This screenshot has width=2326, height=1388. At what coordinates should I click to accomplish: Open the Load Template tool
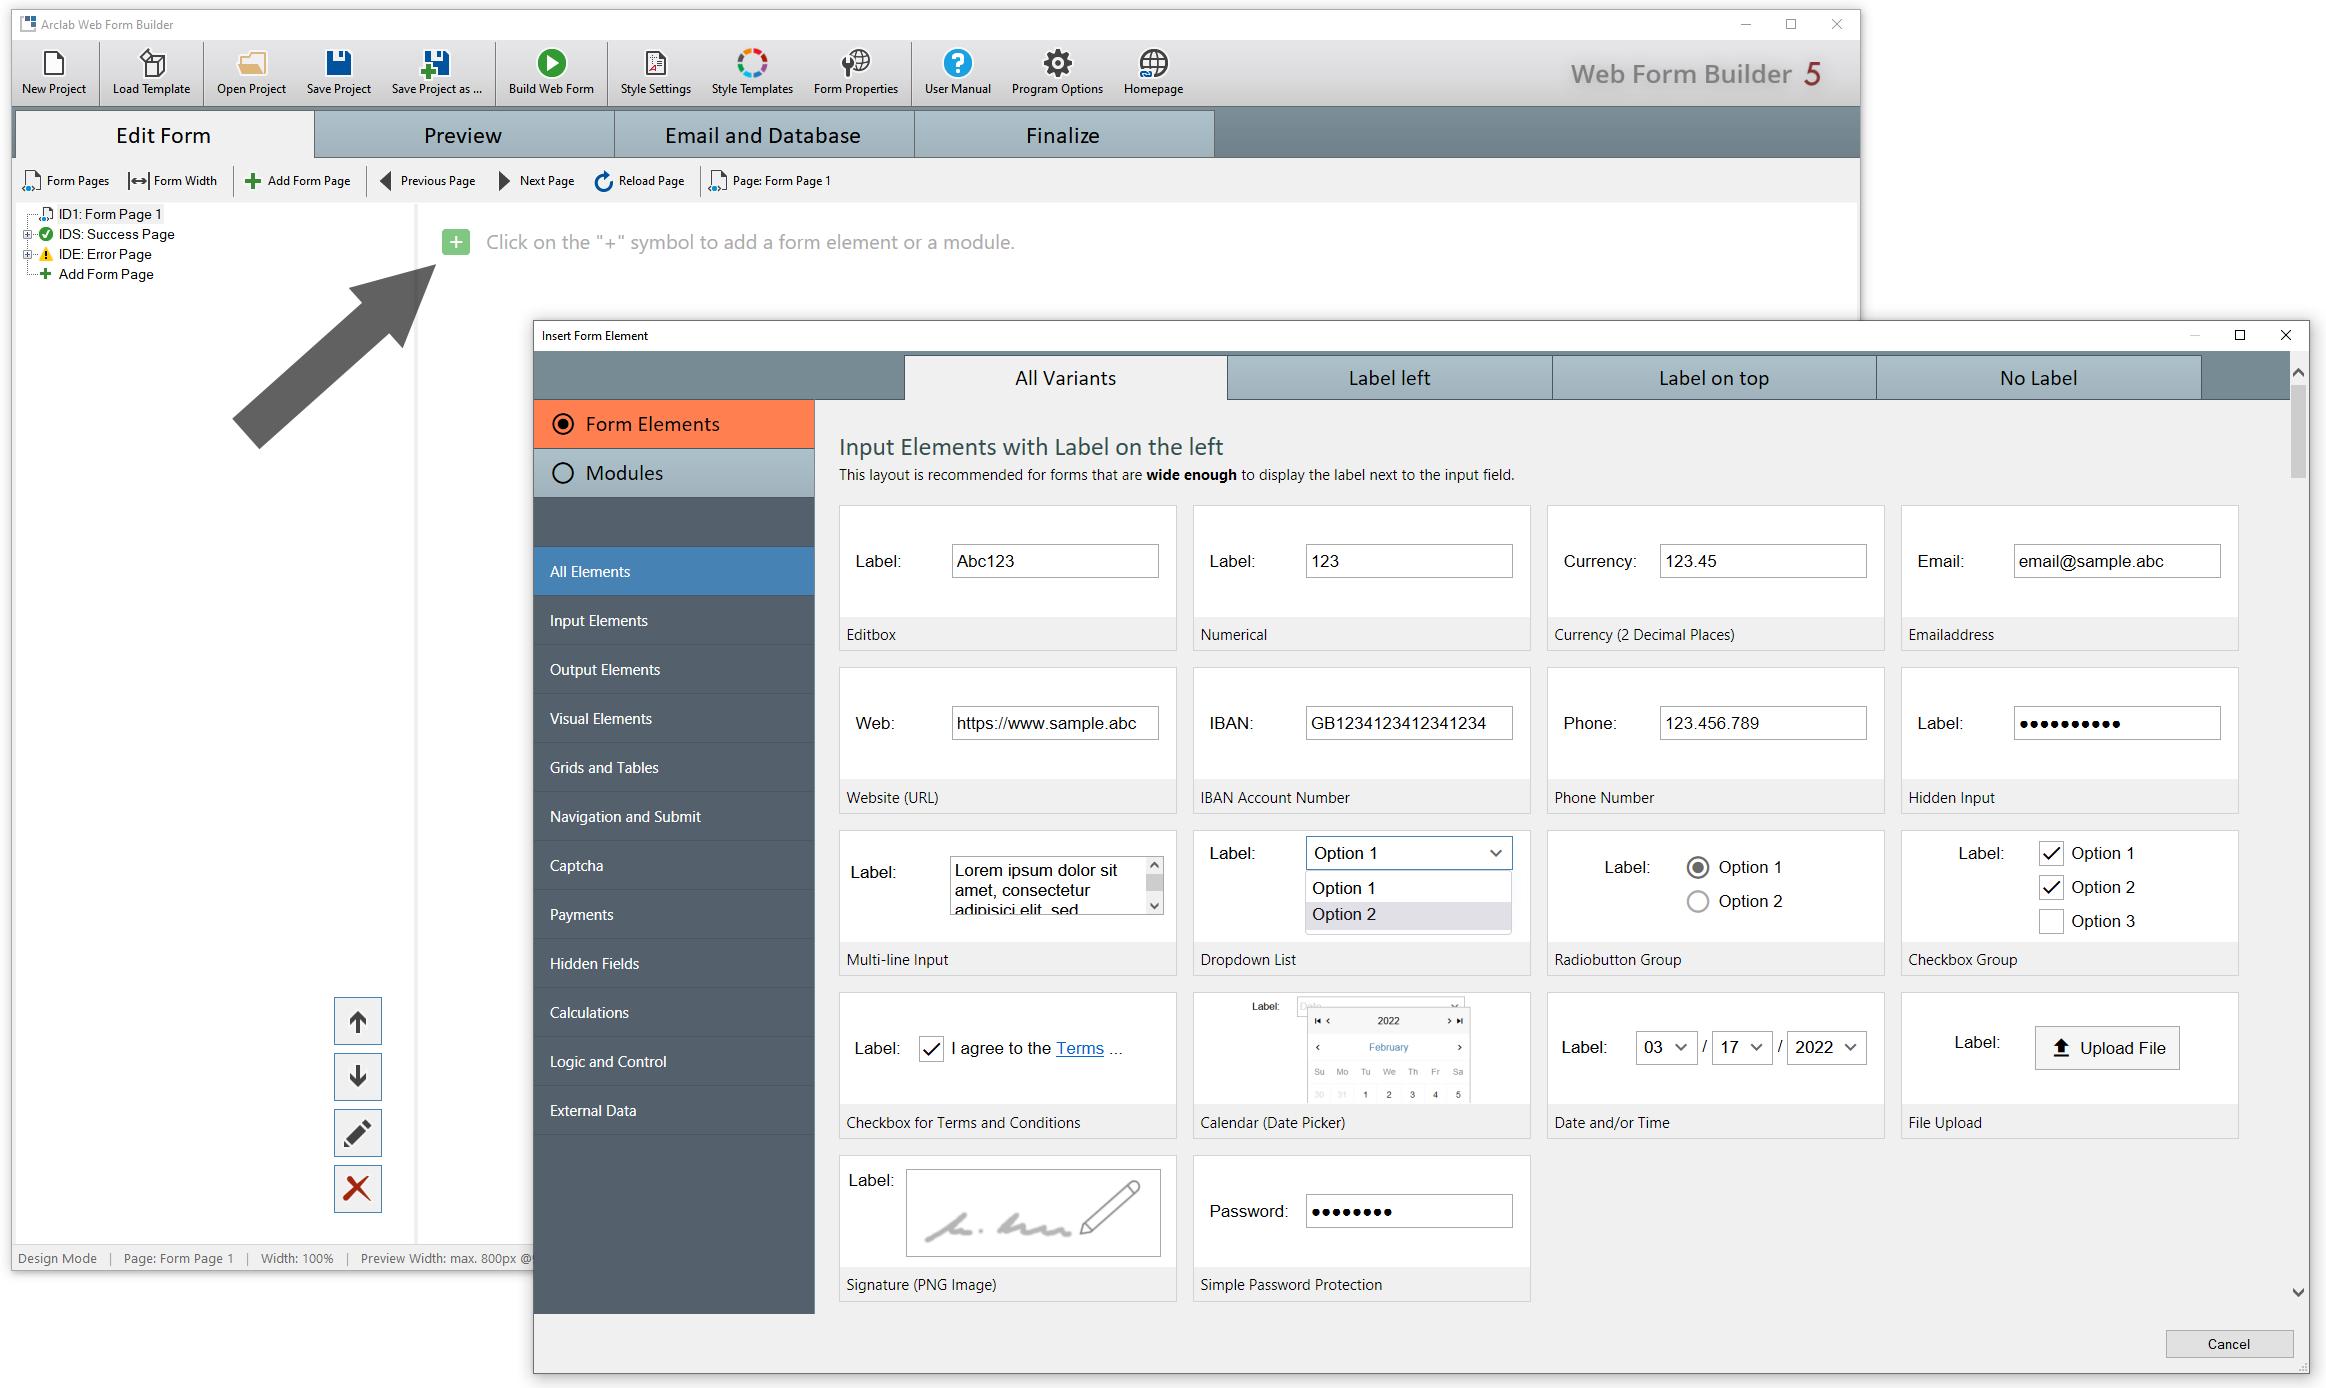point(151,73)
